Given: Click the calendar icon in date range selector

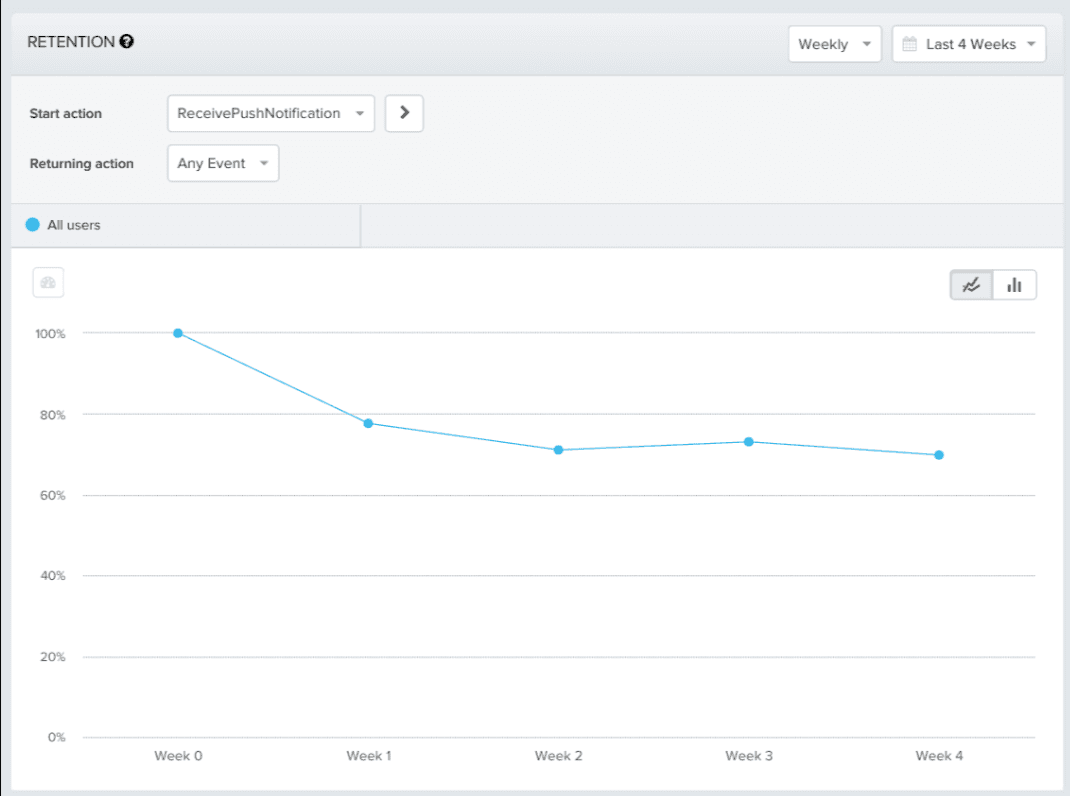Looking at the screenshot, I should (909, 44).
